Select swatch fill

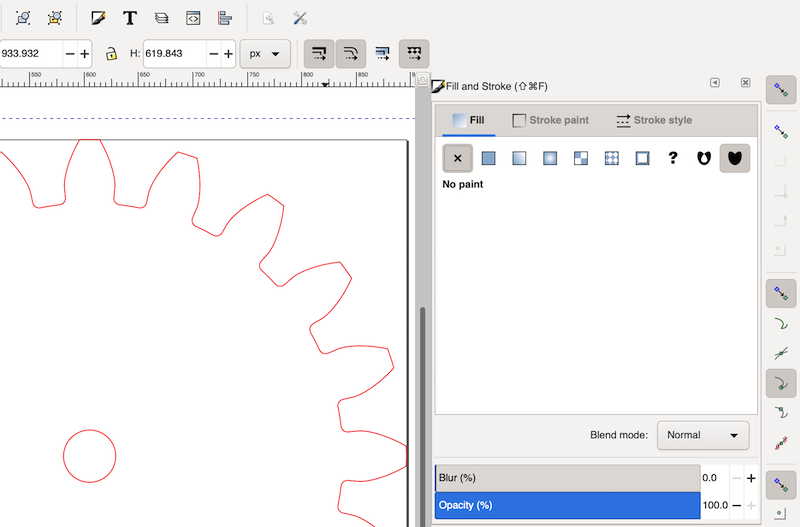[642, 158]
